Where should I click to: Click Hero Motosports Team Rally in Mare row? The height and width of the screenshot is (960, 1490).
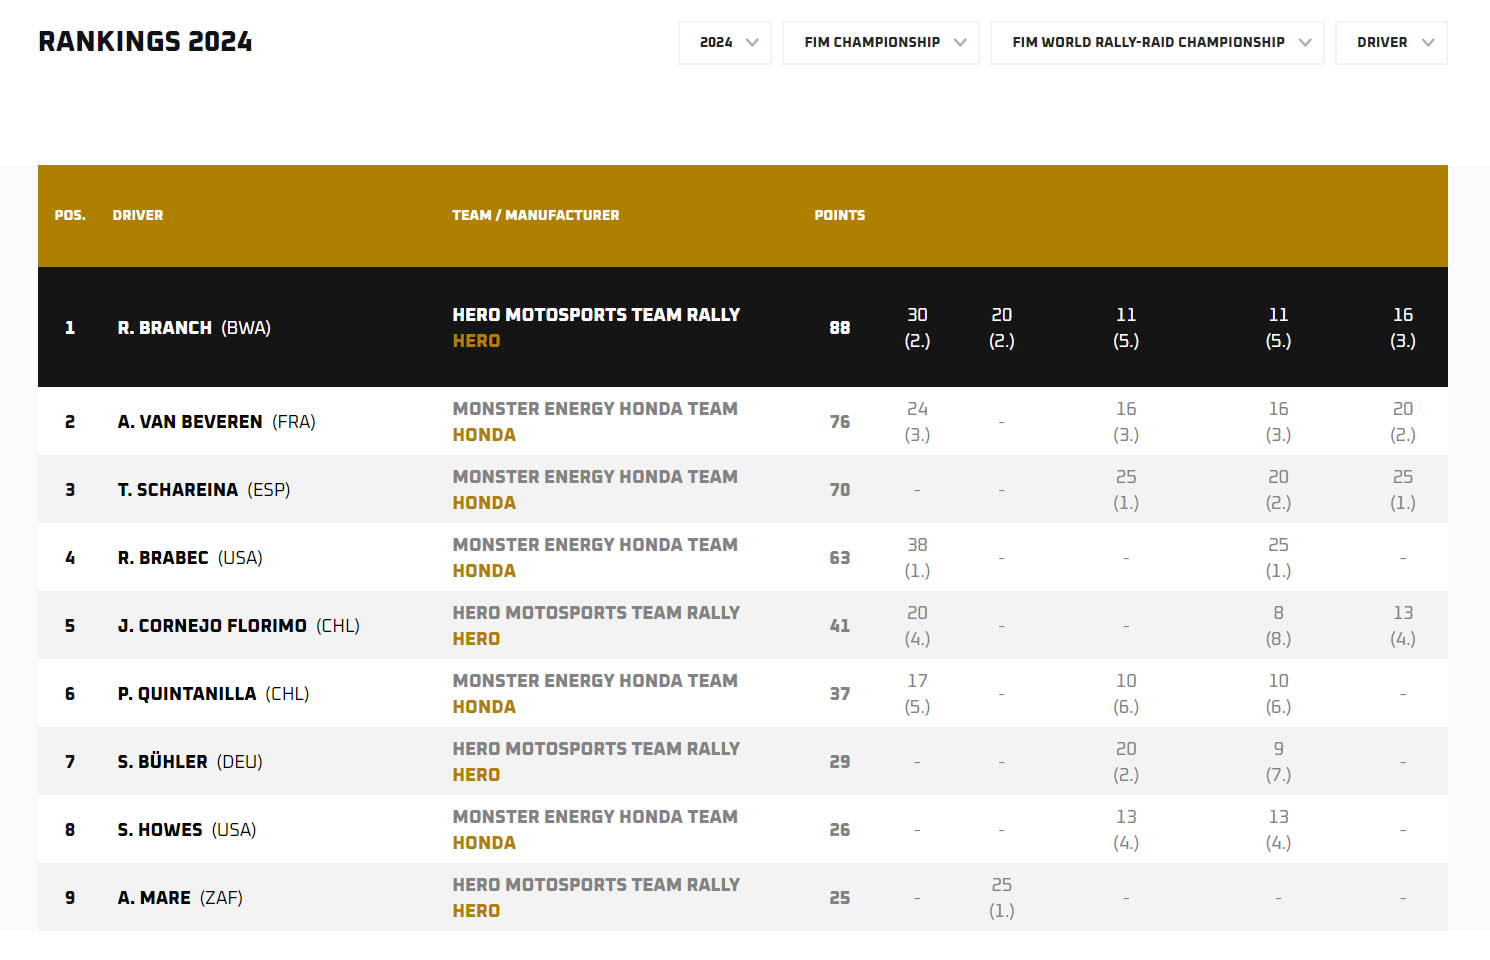pyautogui.click(x=596, y=885)
